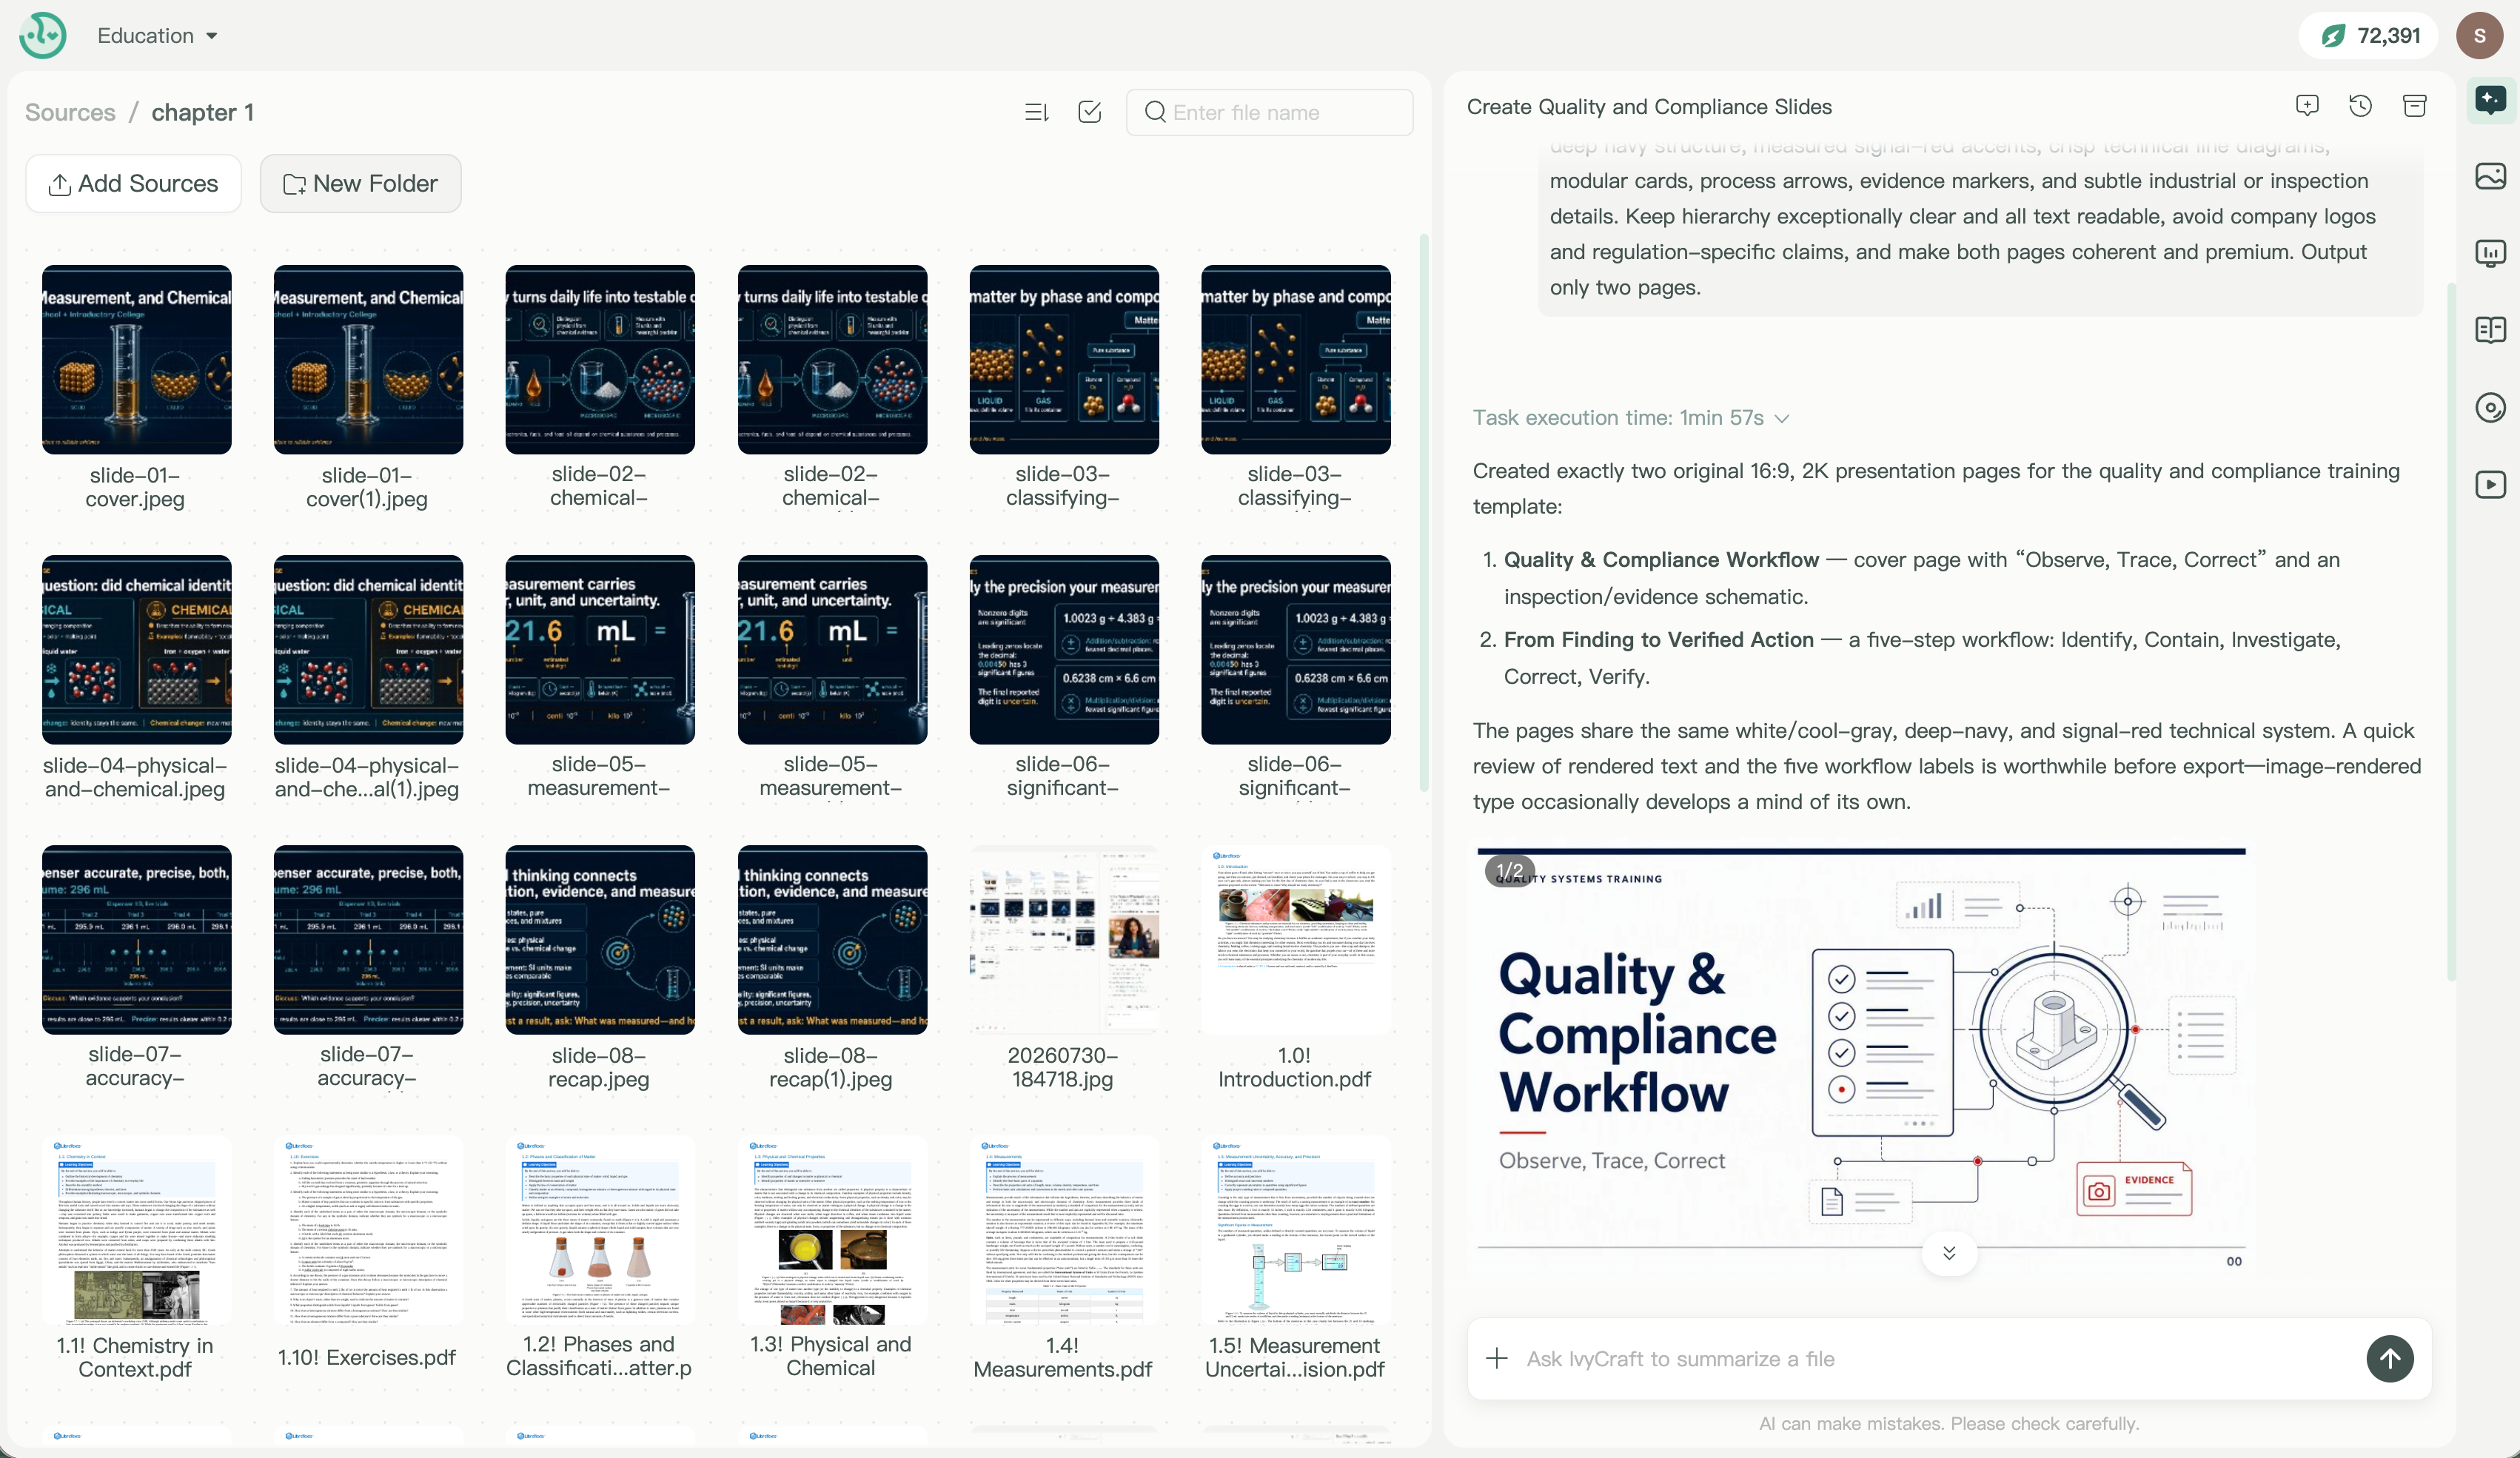The height and width of the screenshot is (1458, 2520).
Task: Click the Create Quality and Compliance Slides title
Action: (x=1649, y=107)
